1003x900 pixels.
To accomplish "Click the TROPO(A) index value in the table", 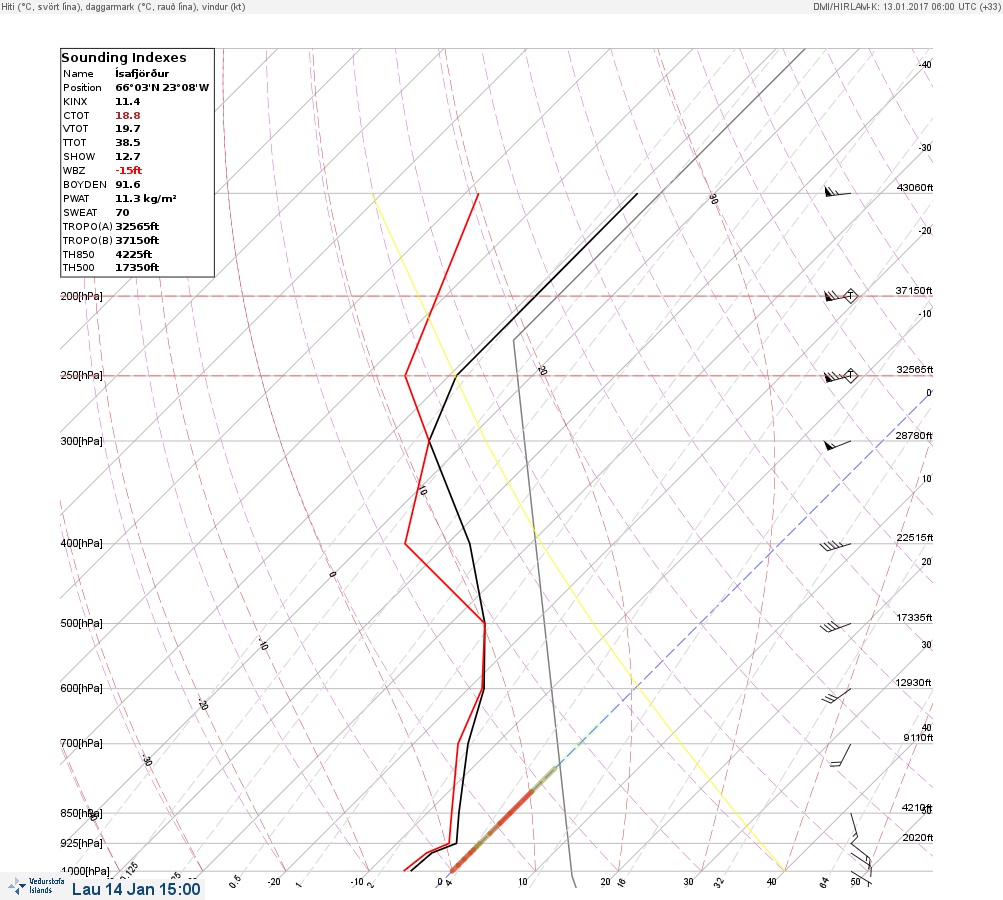I will tap(137, 226).
